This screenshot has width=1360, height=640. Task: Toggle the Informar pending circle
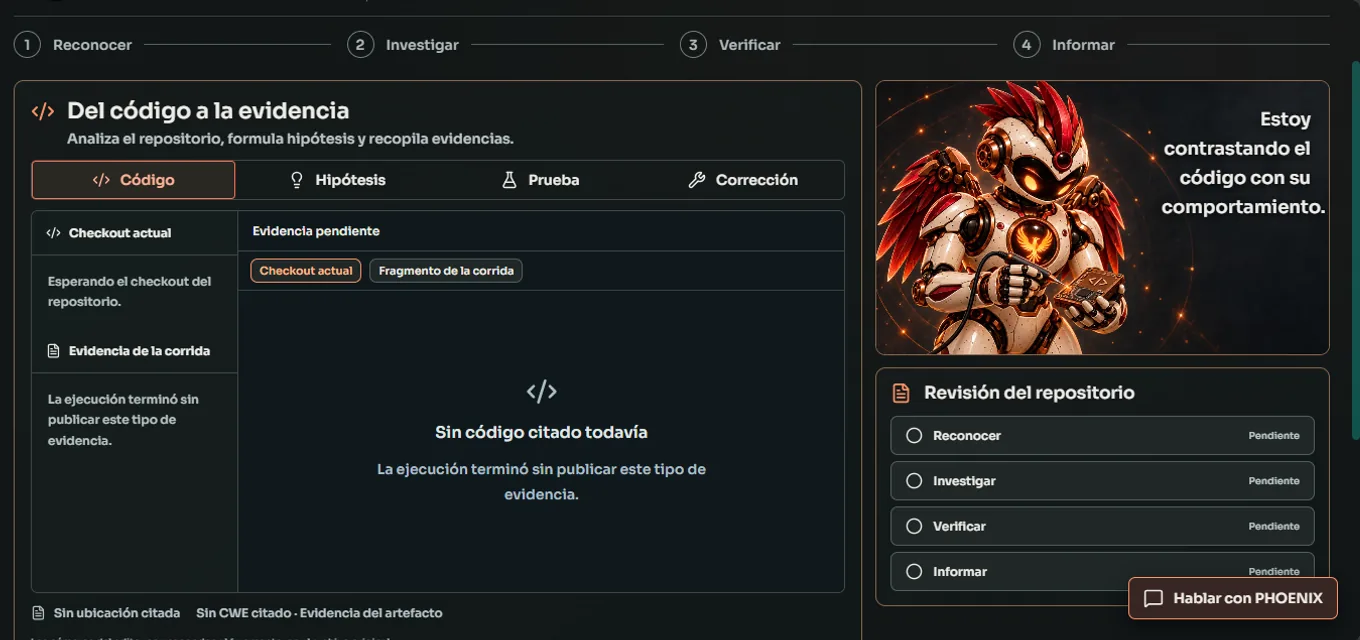tap(913, 572)
